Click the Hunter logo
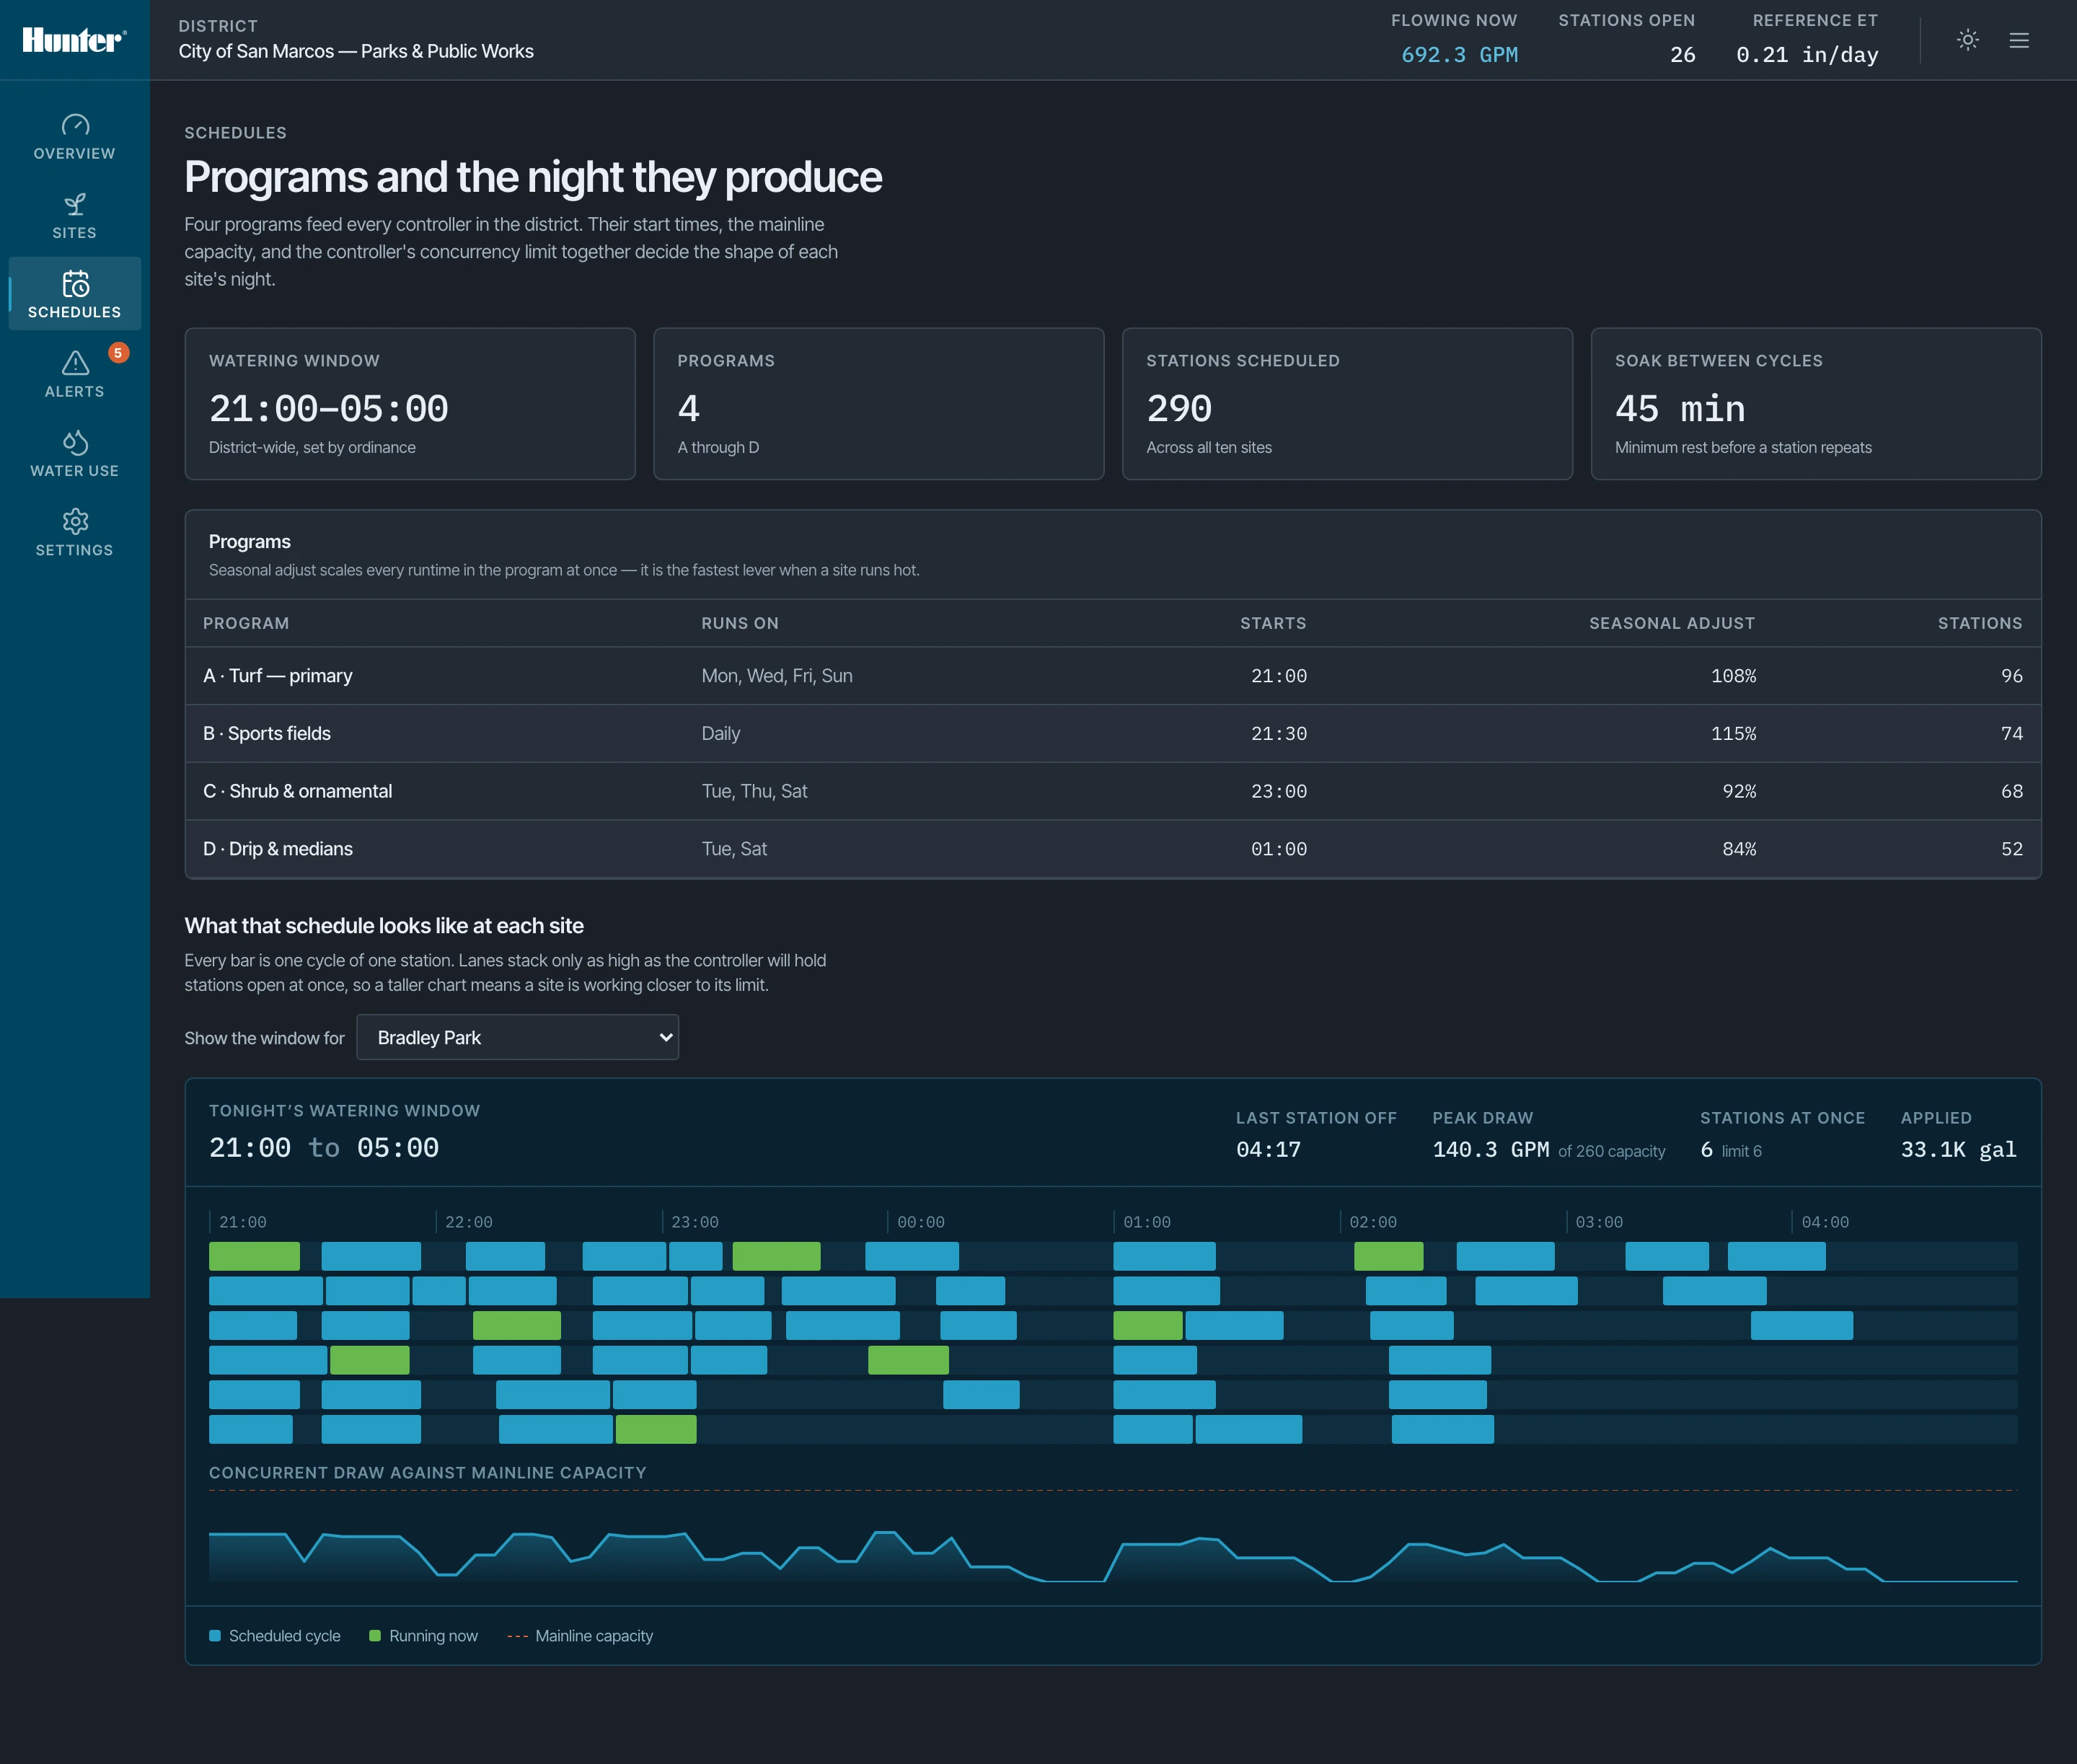Viewport: 2077px width, 1764px height. coord(74,40)
